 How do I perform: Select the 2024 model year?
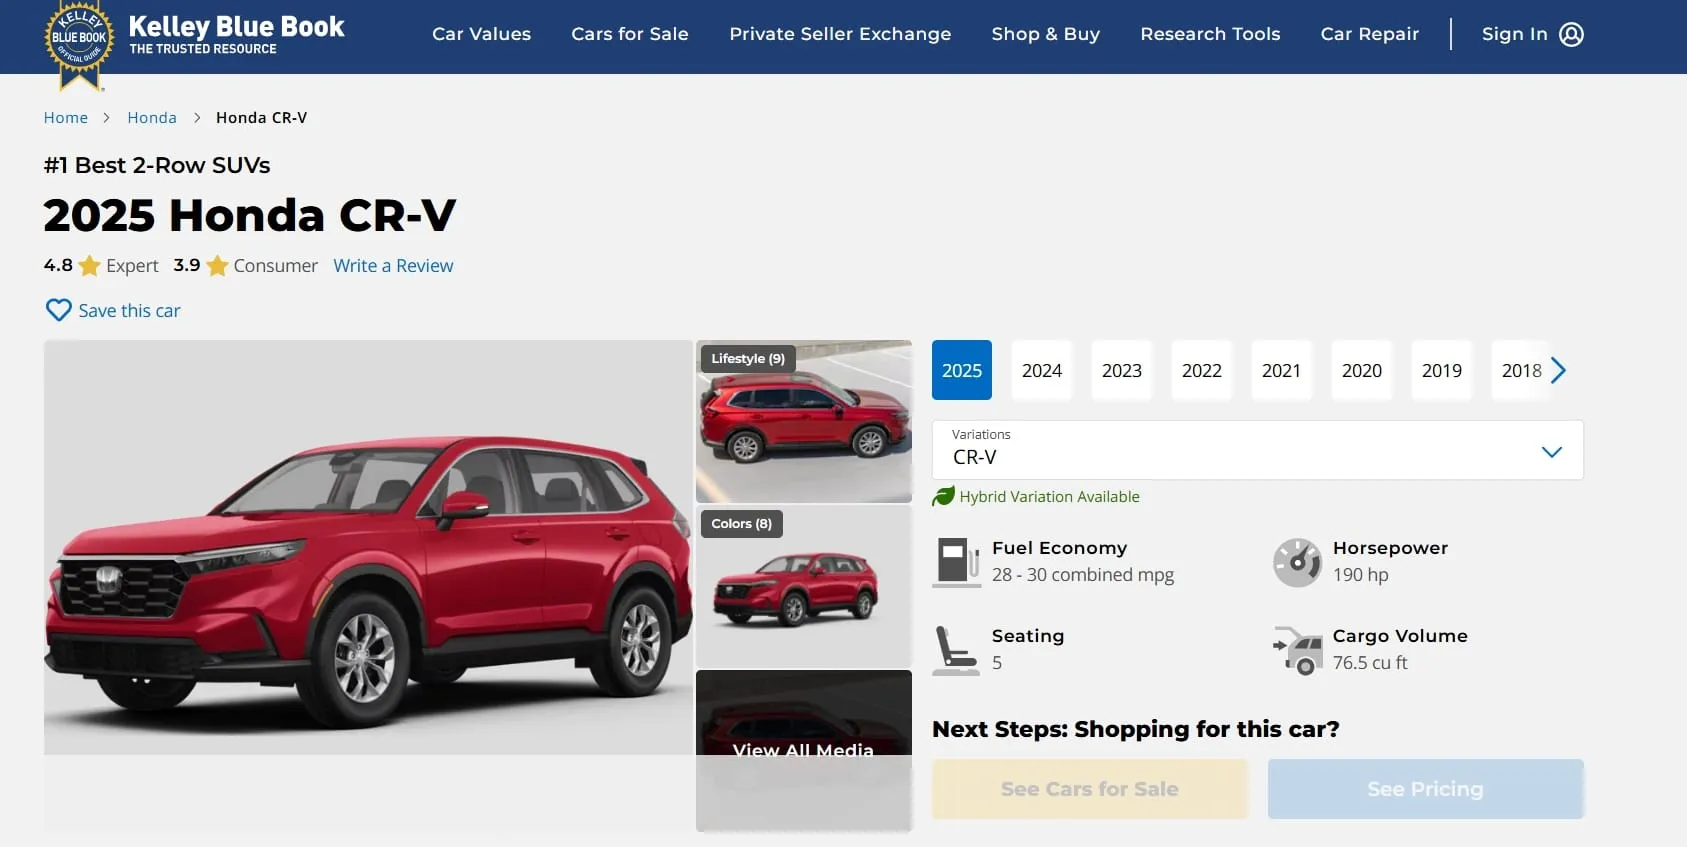click(1042, 370)
